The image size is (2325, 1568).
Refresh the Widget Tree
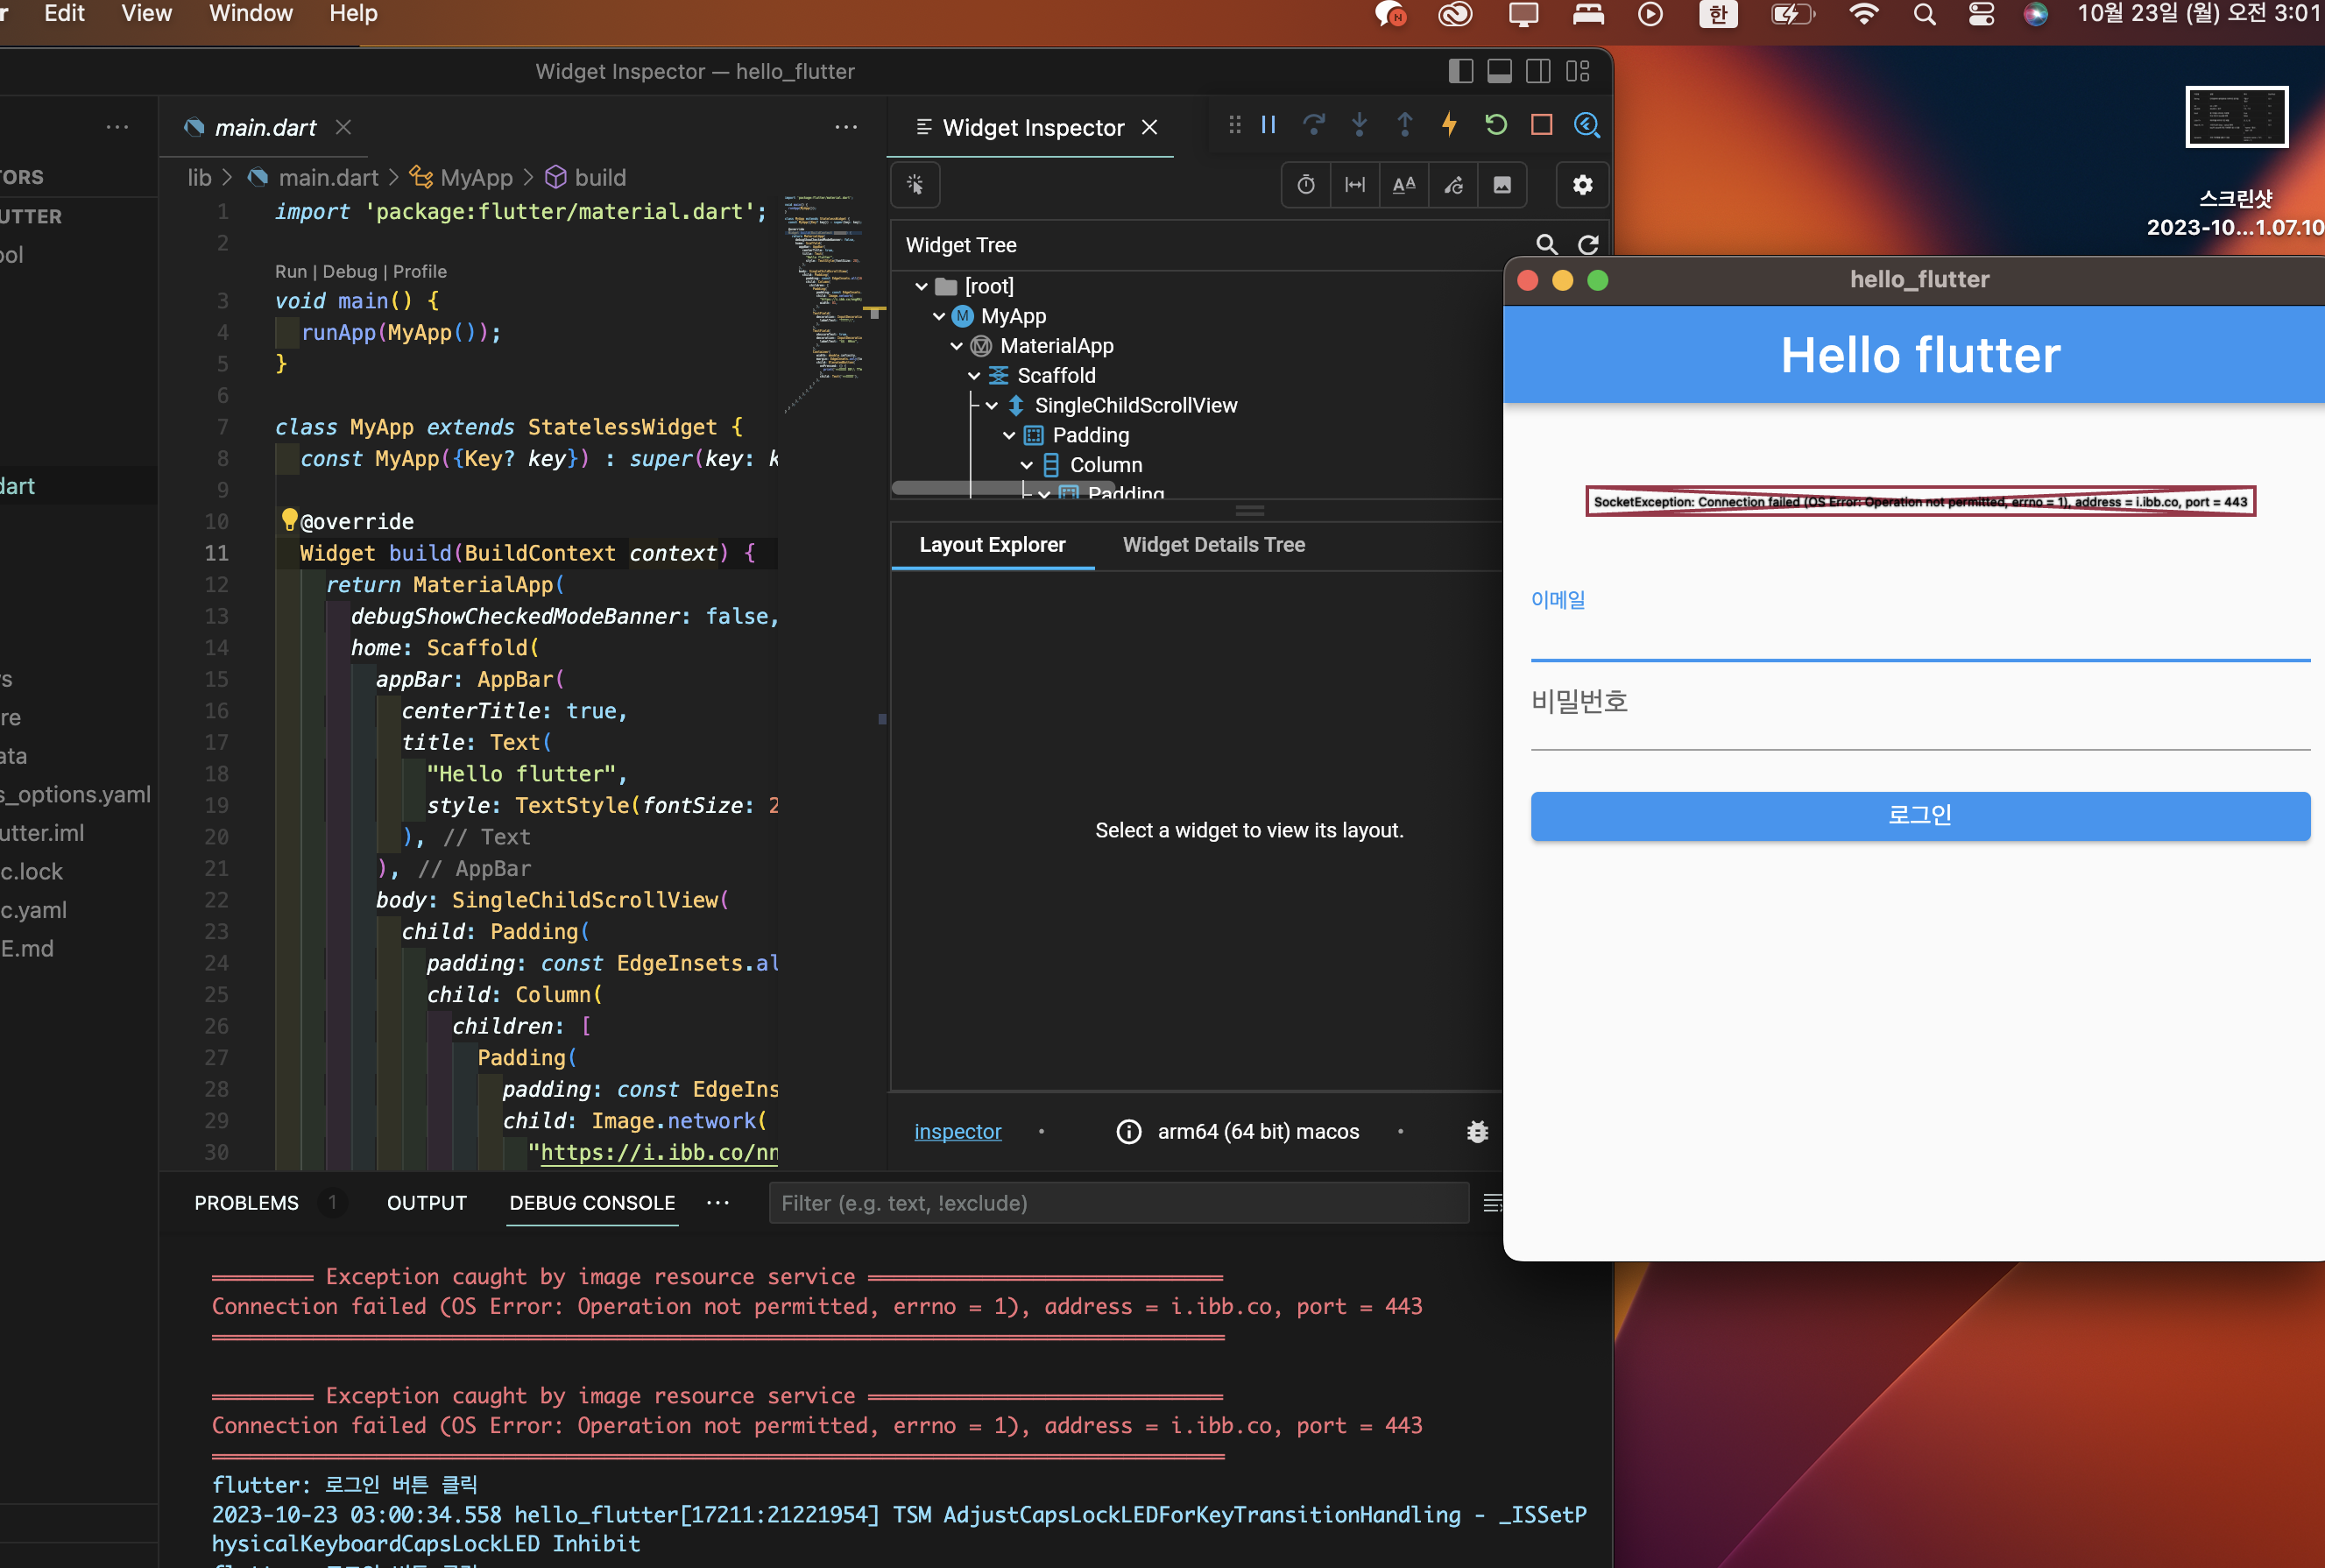1588,245
